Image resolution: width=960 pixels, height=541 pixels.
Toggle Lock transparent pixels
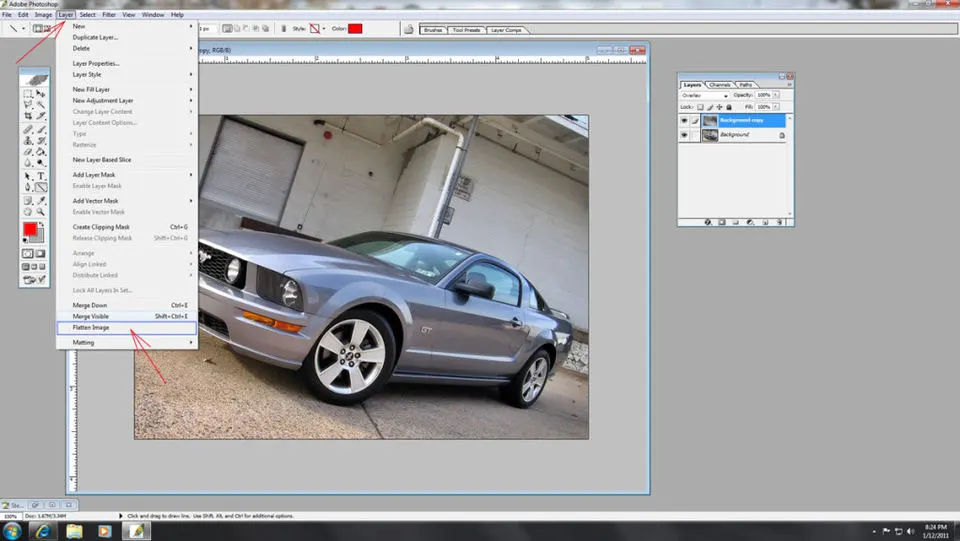coord(700,107)
